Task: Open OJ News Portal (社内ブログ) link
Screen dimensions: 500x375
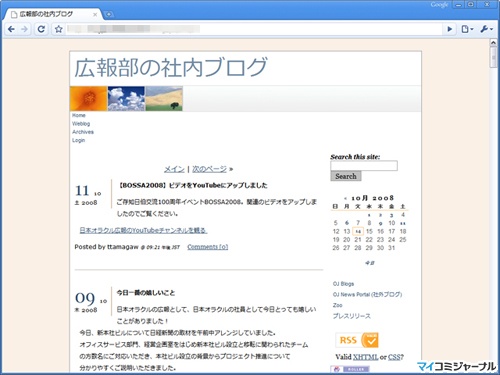Action: tap(367, 295)
